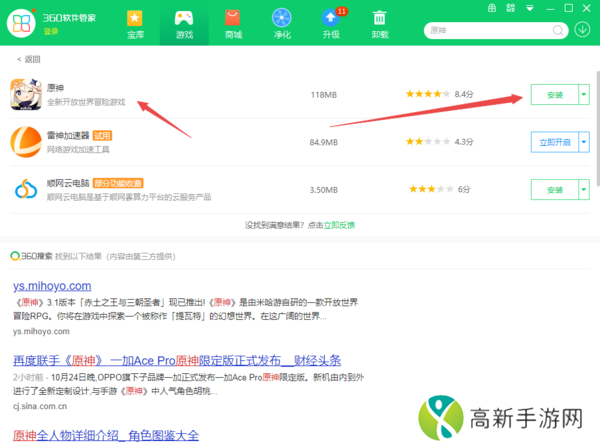Click the cj.sina.com.cn source text
600x443 pixels.
pyautogui.click(x=40, y=406)
